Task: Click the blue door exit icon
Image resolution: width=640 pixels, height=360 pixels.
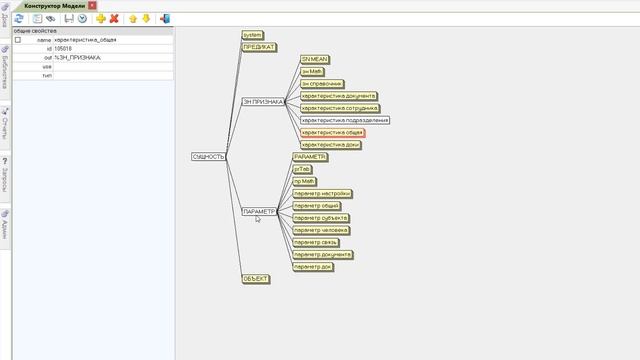Action: (x=165, y=19)
